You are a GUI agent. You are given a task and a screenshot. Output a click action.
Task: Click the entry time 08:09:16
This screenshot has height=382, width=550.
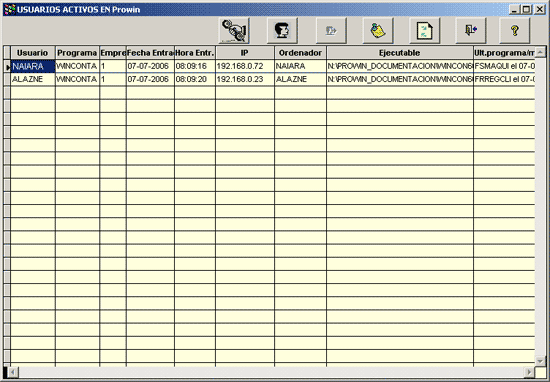195,66
